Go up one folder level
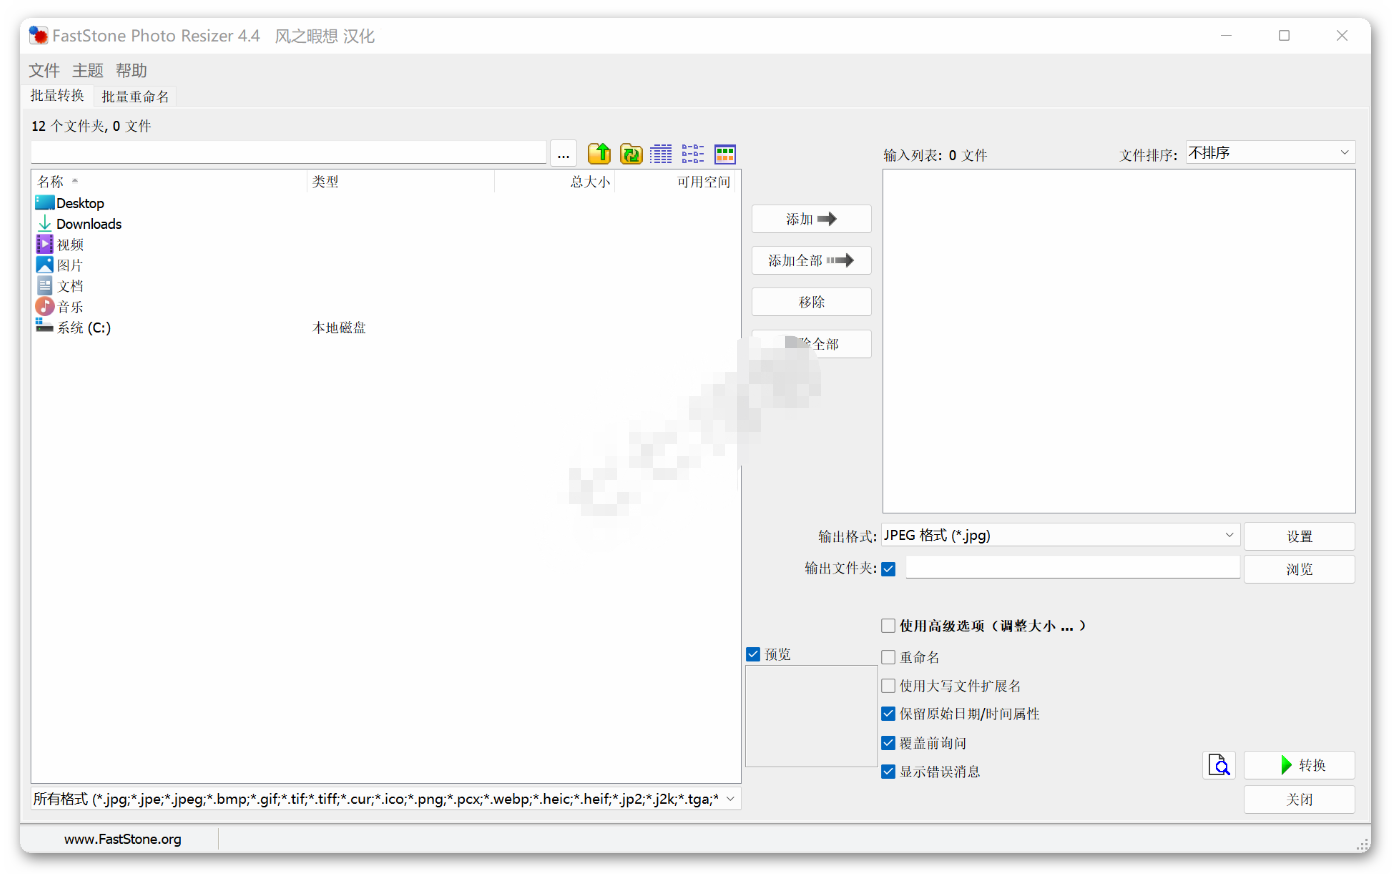Image resolution: width=1392 pixels, height=874 pixels. pyautogui.click(x=599, y=154)
